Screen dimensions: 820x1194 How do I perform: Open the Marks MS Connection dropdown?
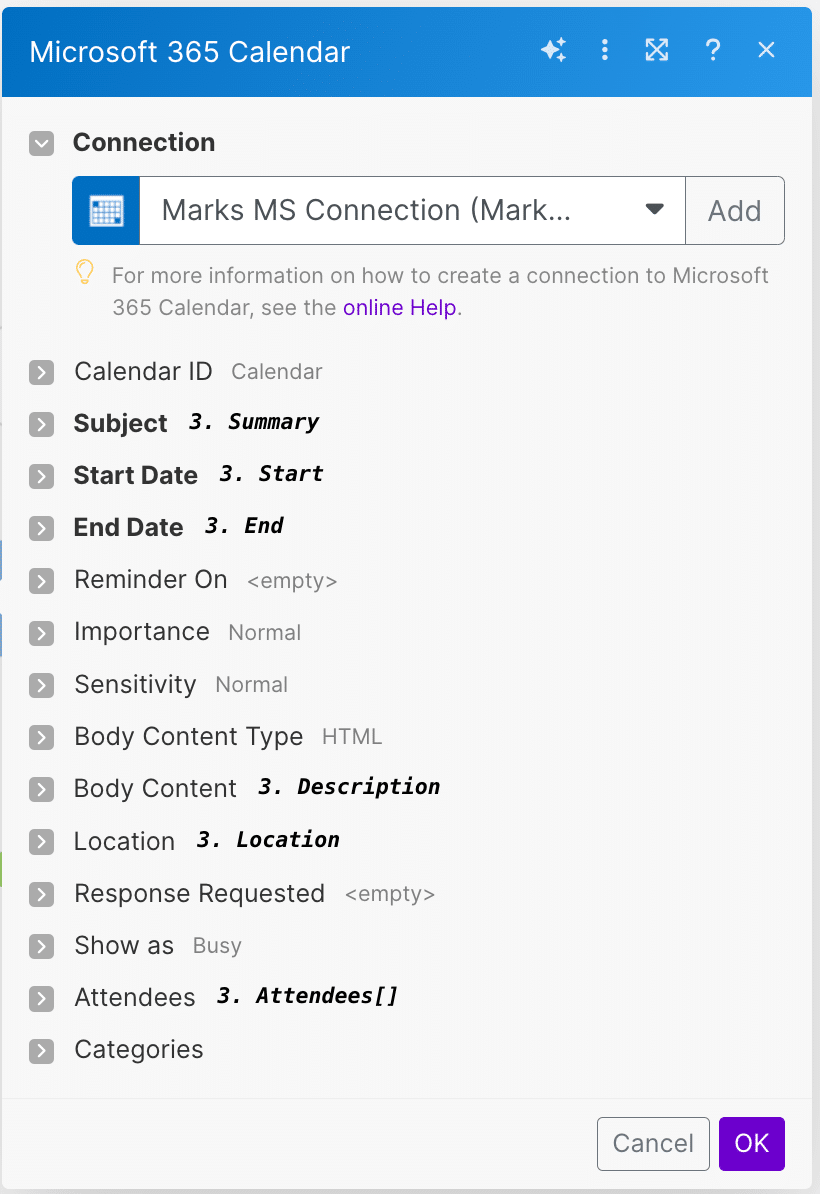coord(655,210)
